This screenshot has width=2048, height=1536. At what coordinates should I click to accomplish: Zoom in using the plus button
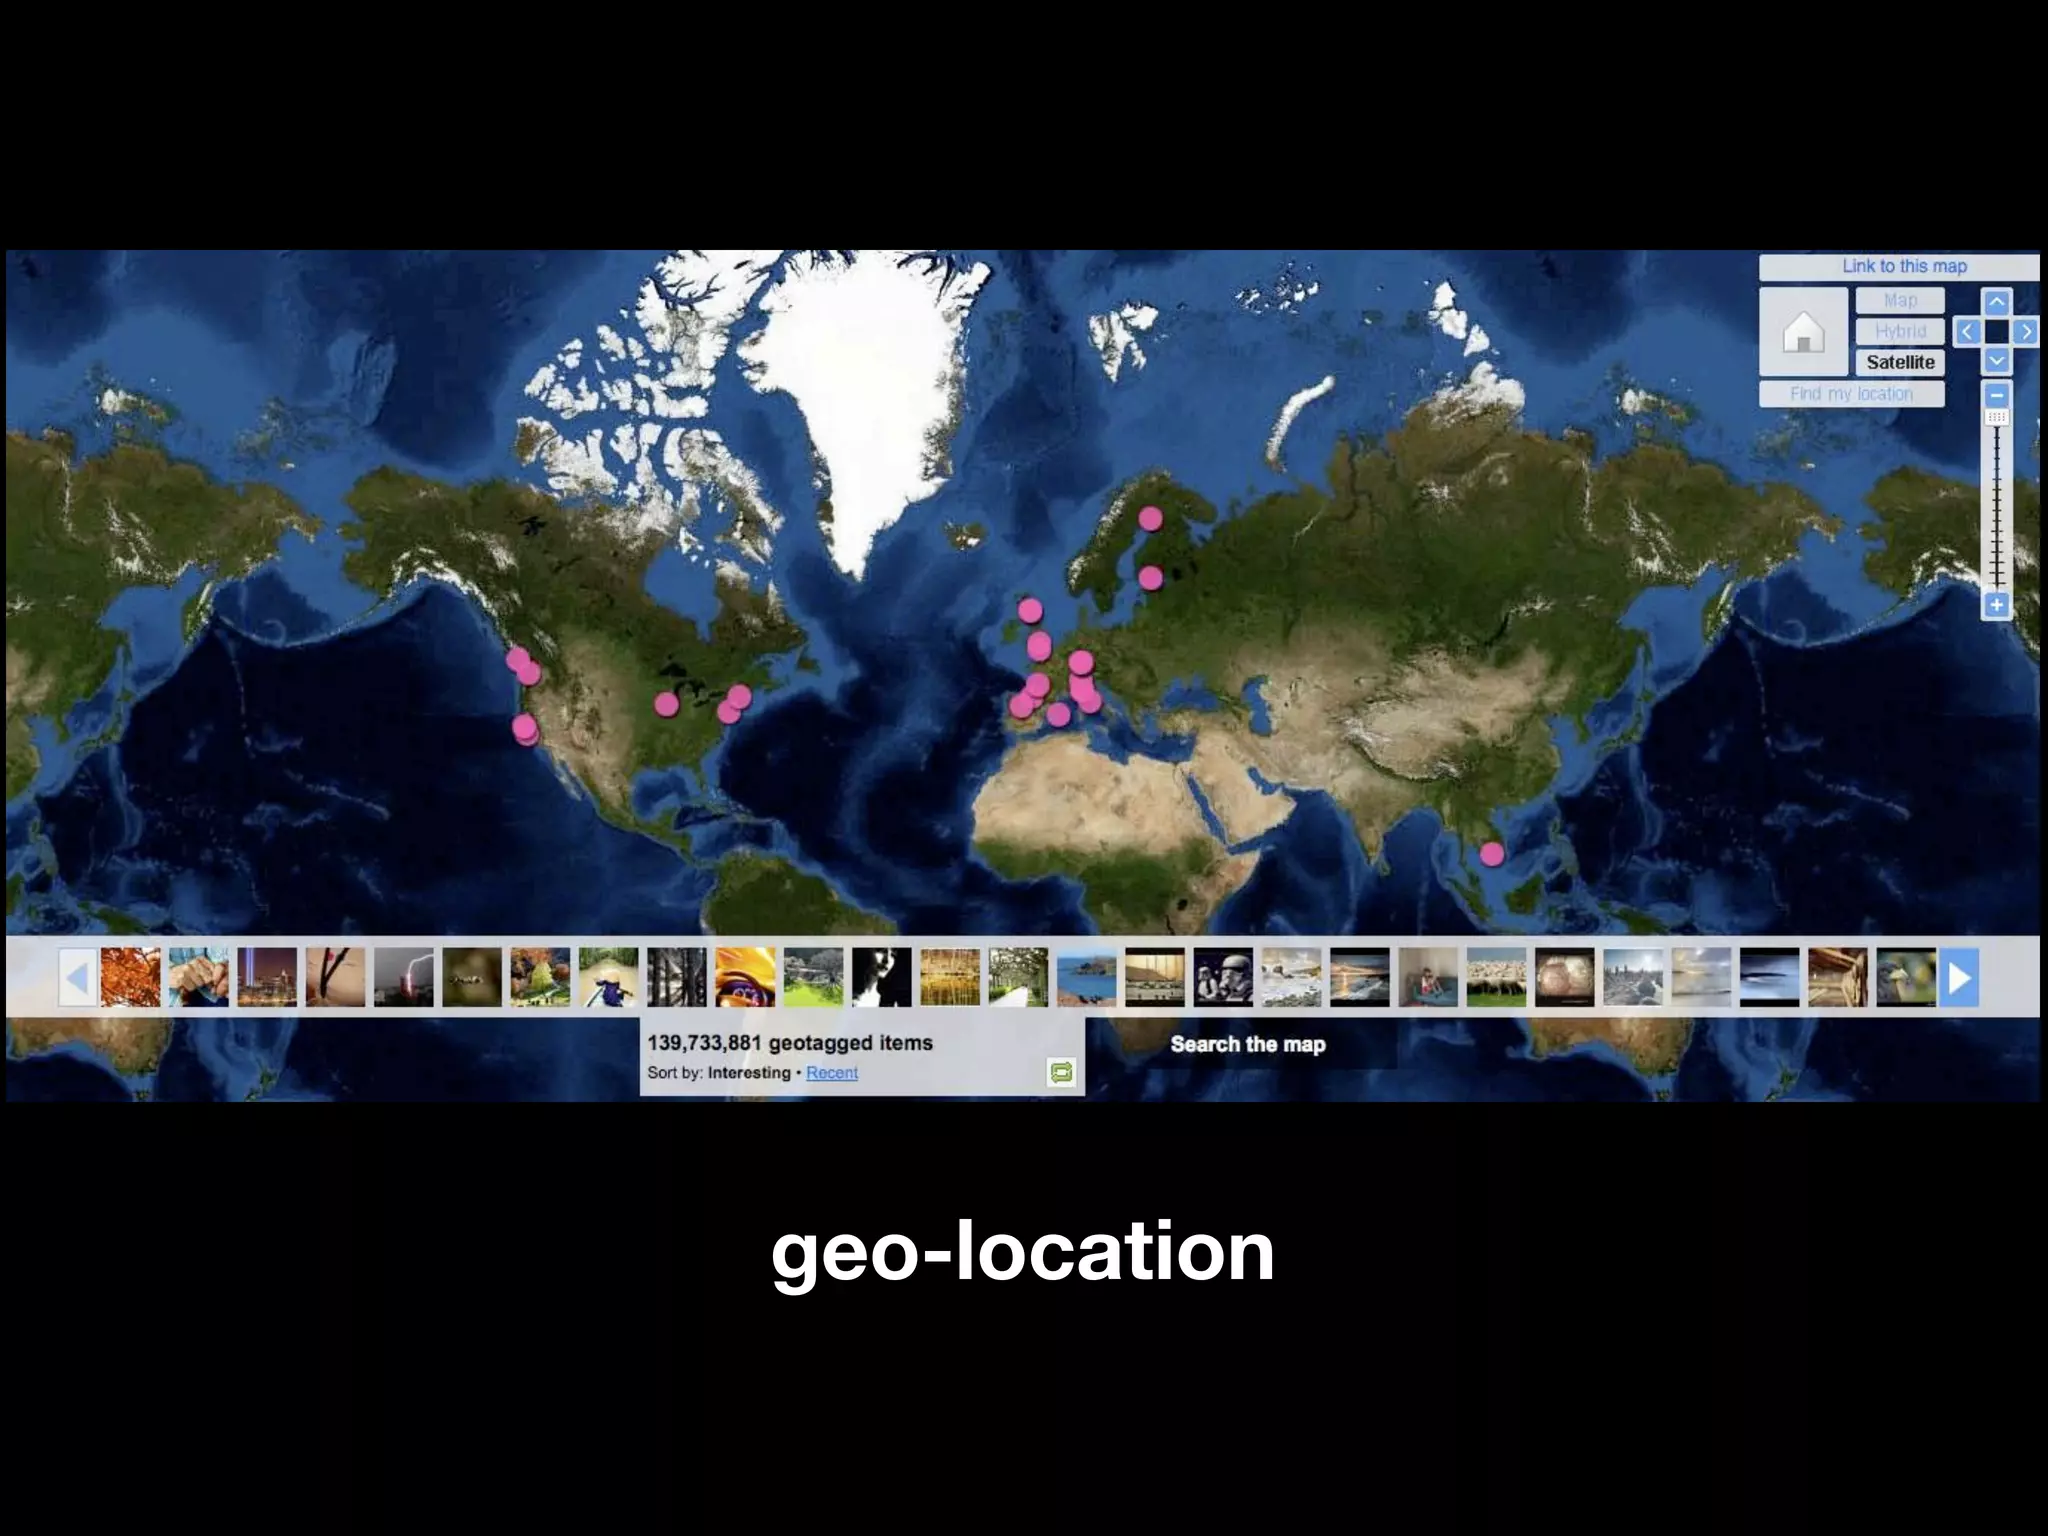(x=1996, y=605)
